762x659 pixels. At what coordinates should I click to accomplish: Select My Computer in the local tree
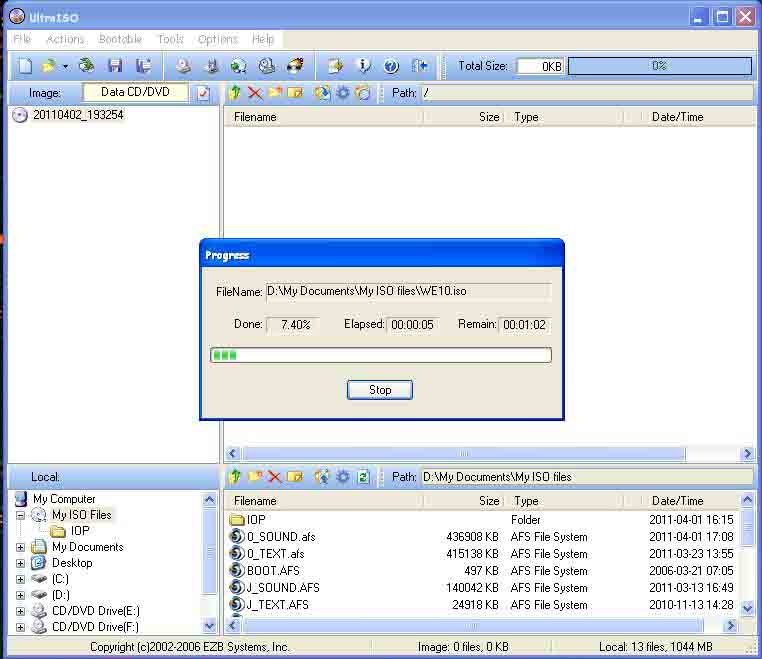click(64, 499)
